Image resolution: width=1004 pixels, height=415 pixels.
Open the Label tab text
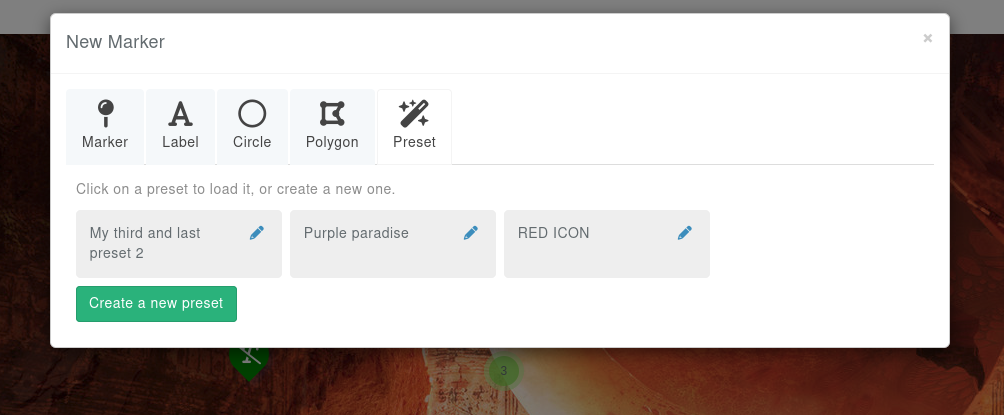click(x=180, y=142)
